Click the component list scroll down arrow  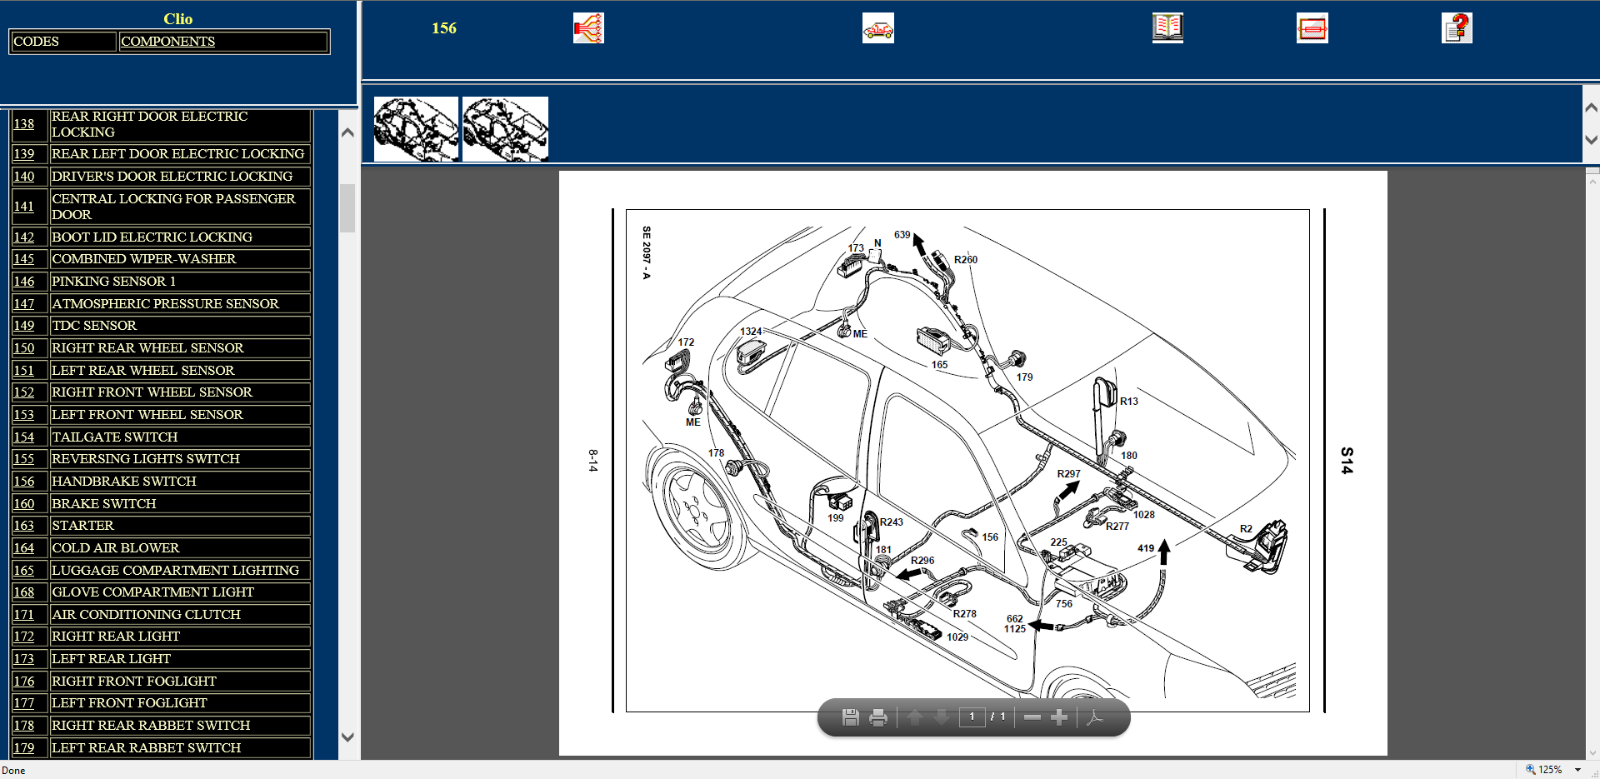tap(348, 738)
